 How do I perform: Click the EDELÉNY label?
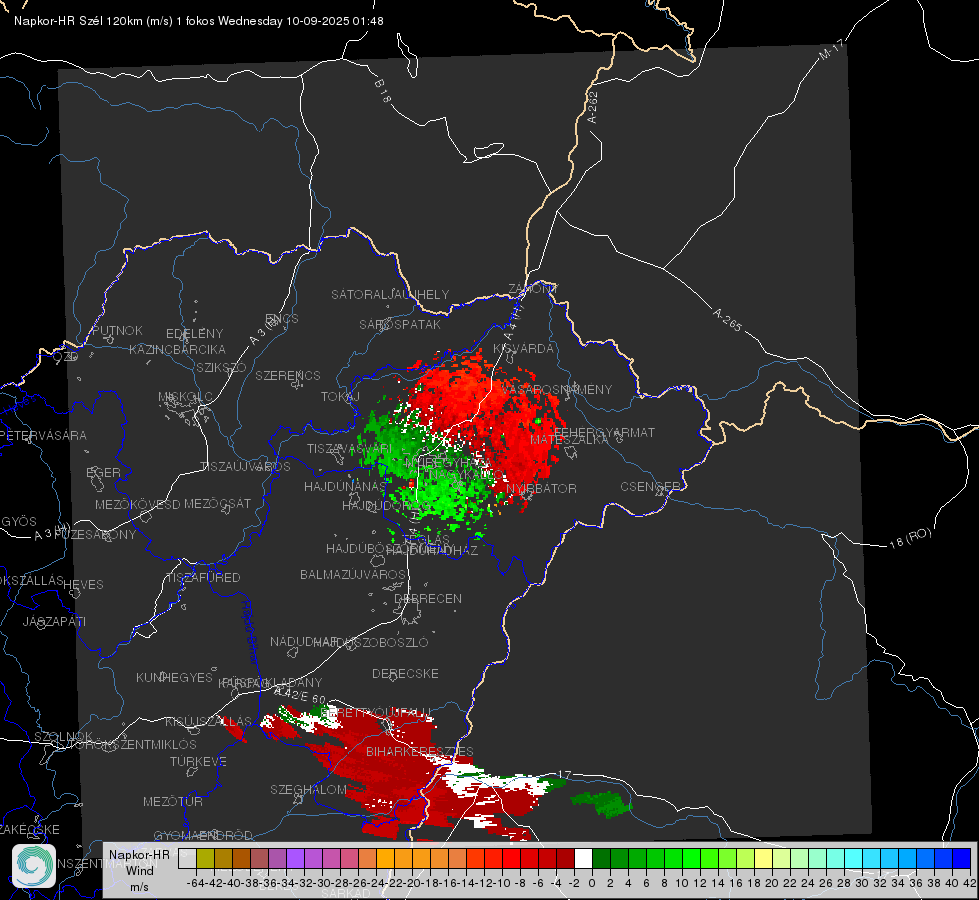point(194,334)
